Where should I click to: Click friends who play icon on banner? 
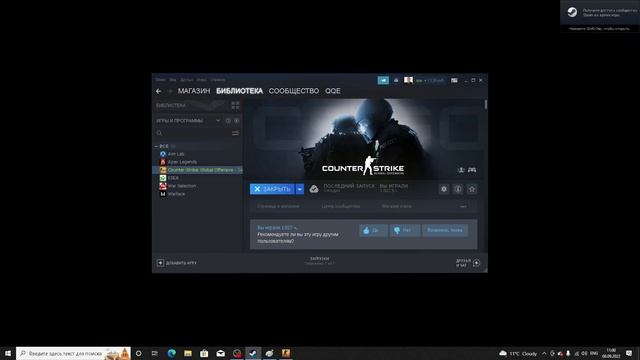pos(461,170)
